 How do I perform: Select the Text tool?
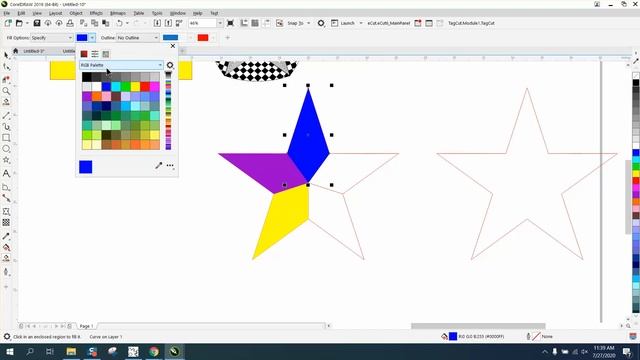click(x=6, y=173)
